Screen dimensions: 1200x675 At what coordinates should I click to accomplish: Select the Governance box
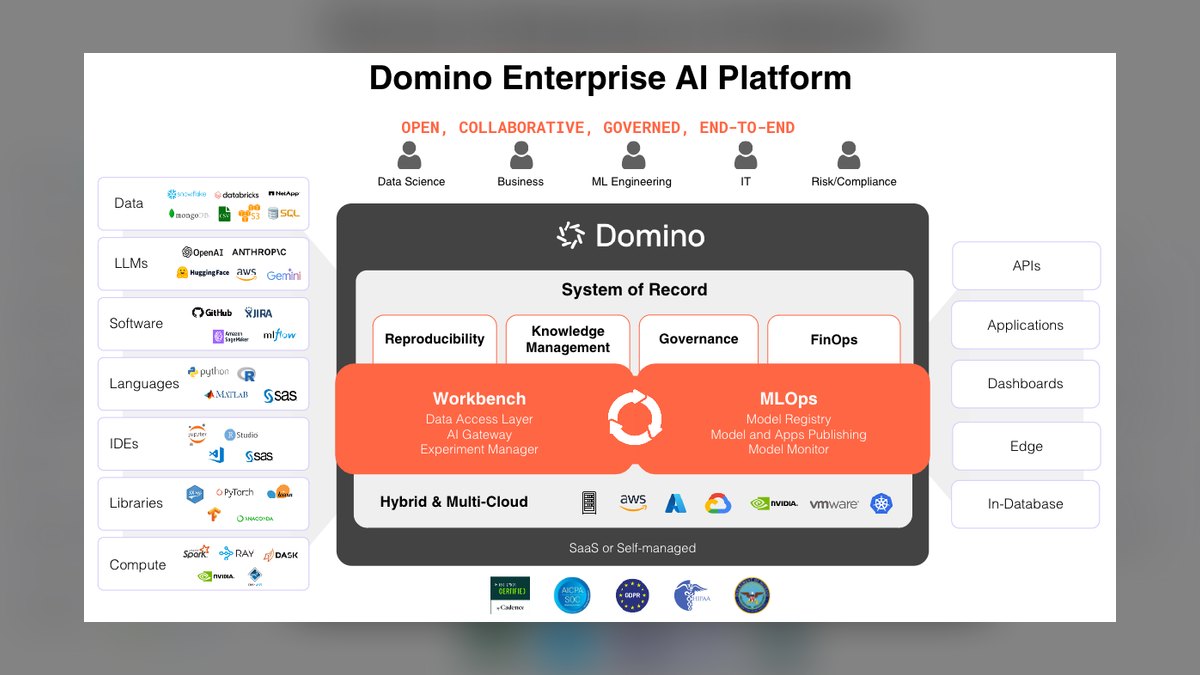click(x=699, y=340)
